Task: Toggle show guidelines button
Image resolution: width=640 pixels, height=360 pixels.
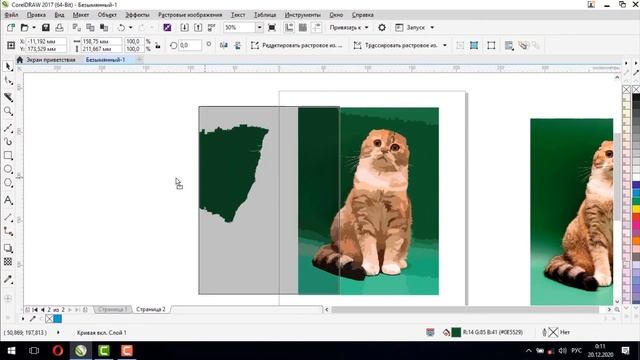Action: pos(316,27)
